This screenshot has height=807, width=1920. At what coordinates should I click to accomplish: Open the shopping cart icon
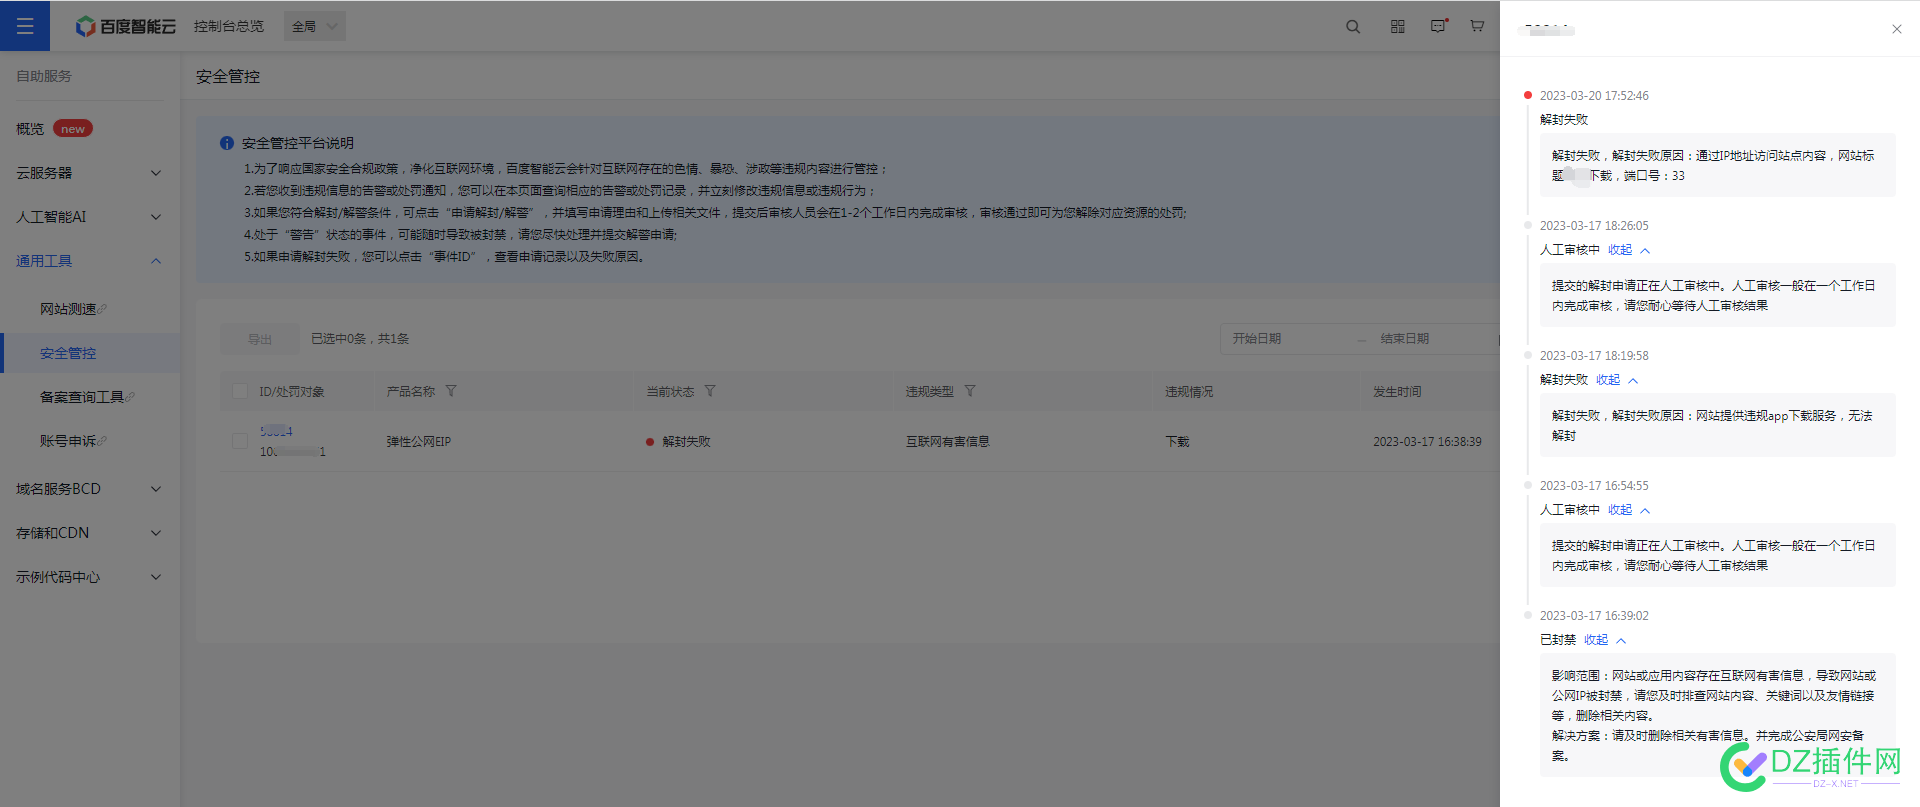pyautogui.click(x=1477, y=26)
